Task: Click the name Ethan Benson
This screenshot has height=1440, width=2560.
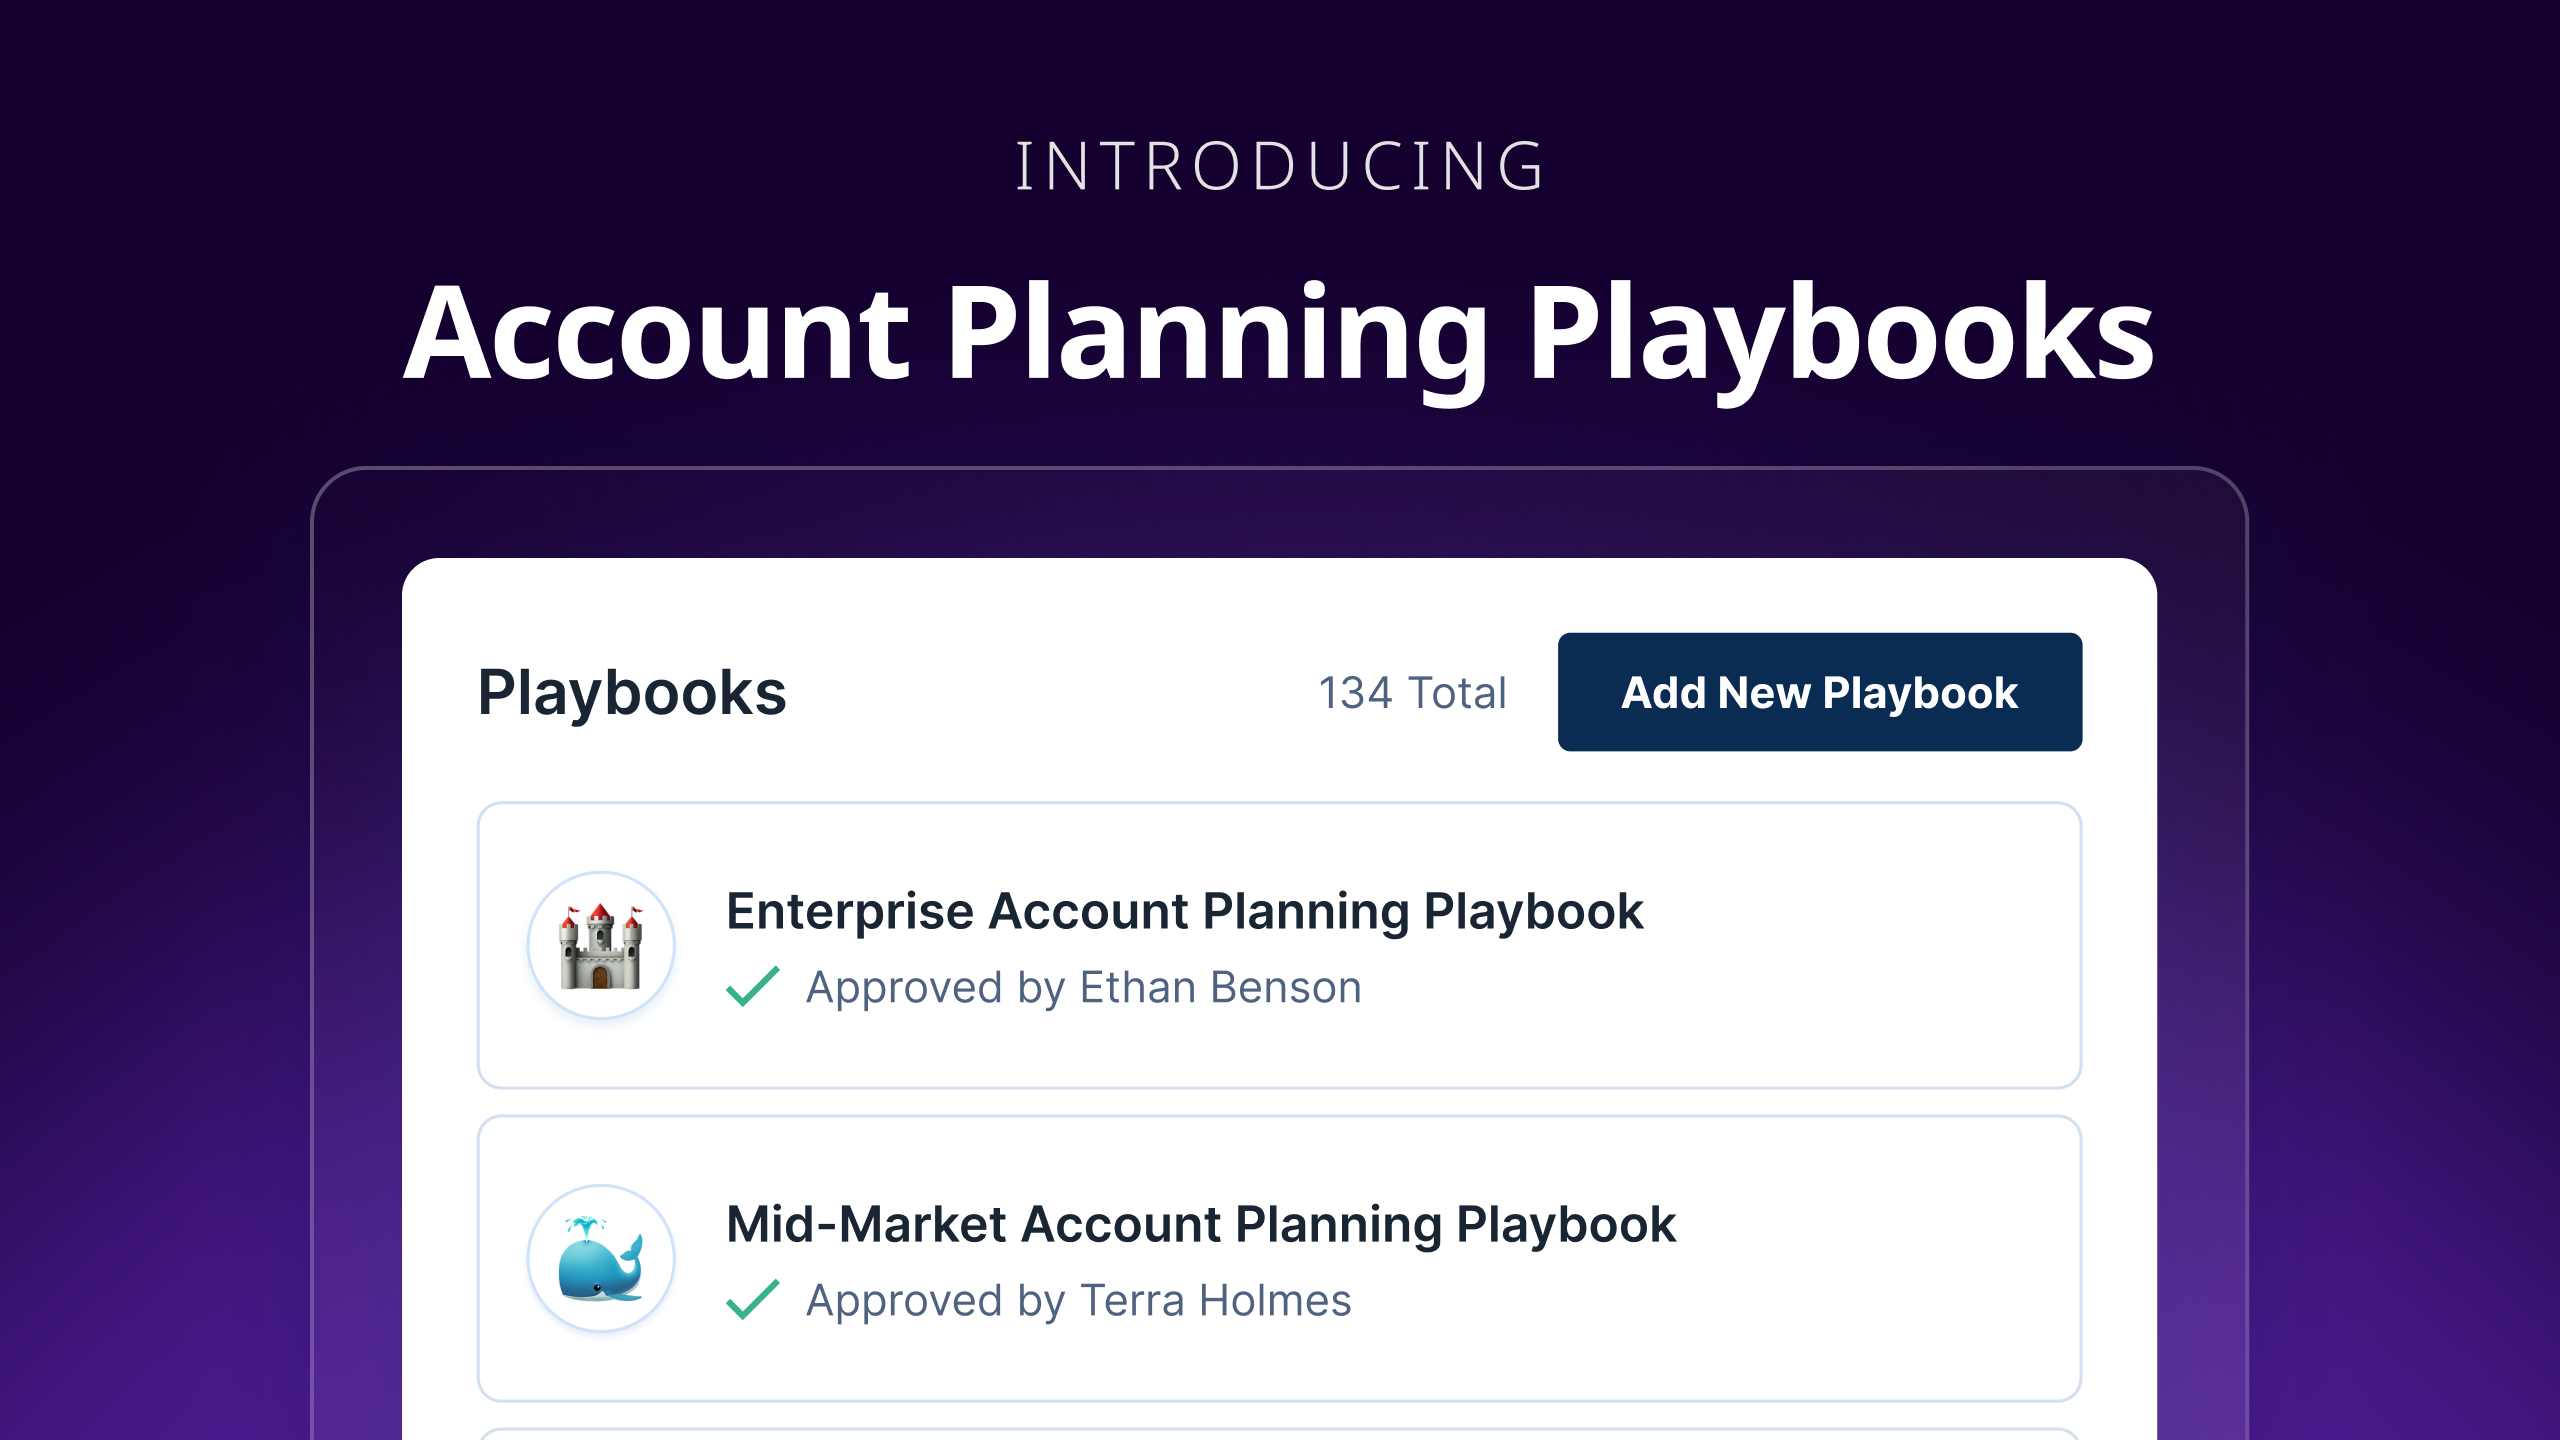Action: [1221, 988]
